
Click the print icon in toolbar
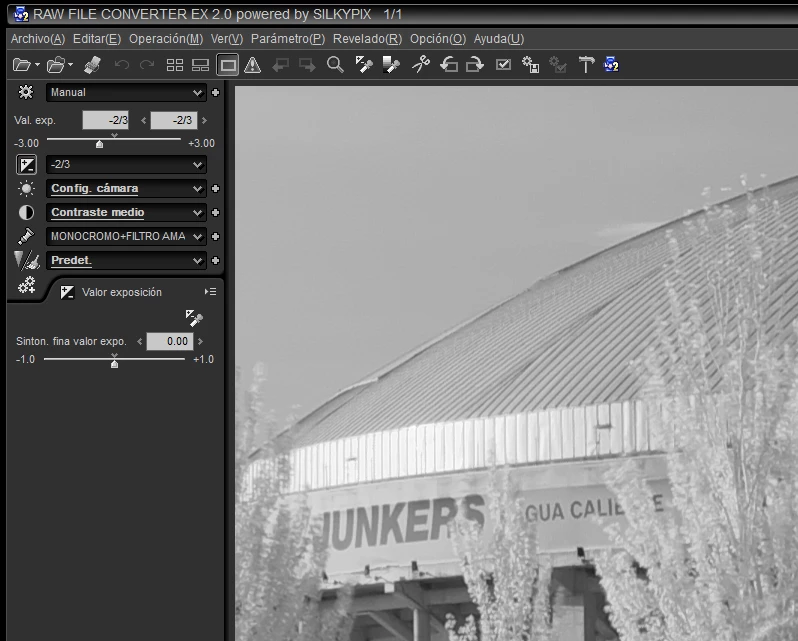pos(92,65)
